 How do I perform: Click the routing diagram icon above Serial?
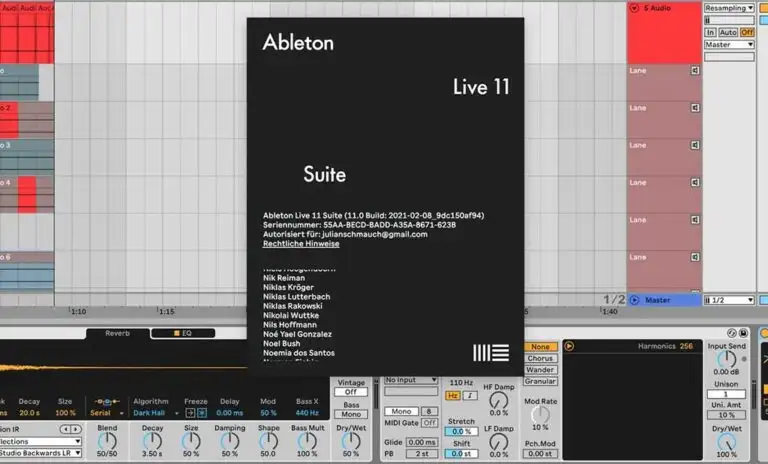[x=107, y=402]
